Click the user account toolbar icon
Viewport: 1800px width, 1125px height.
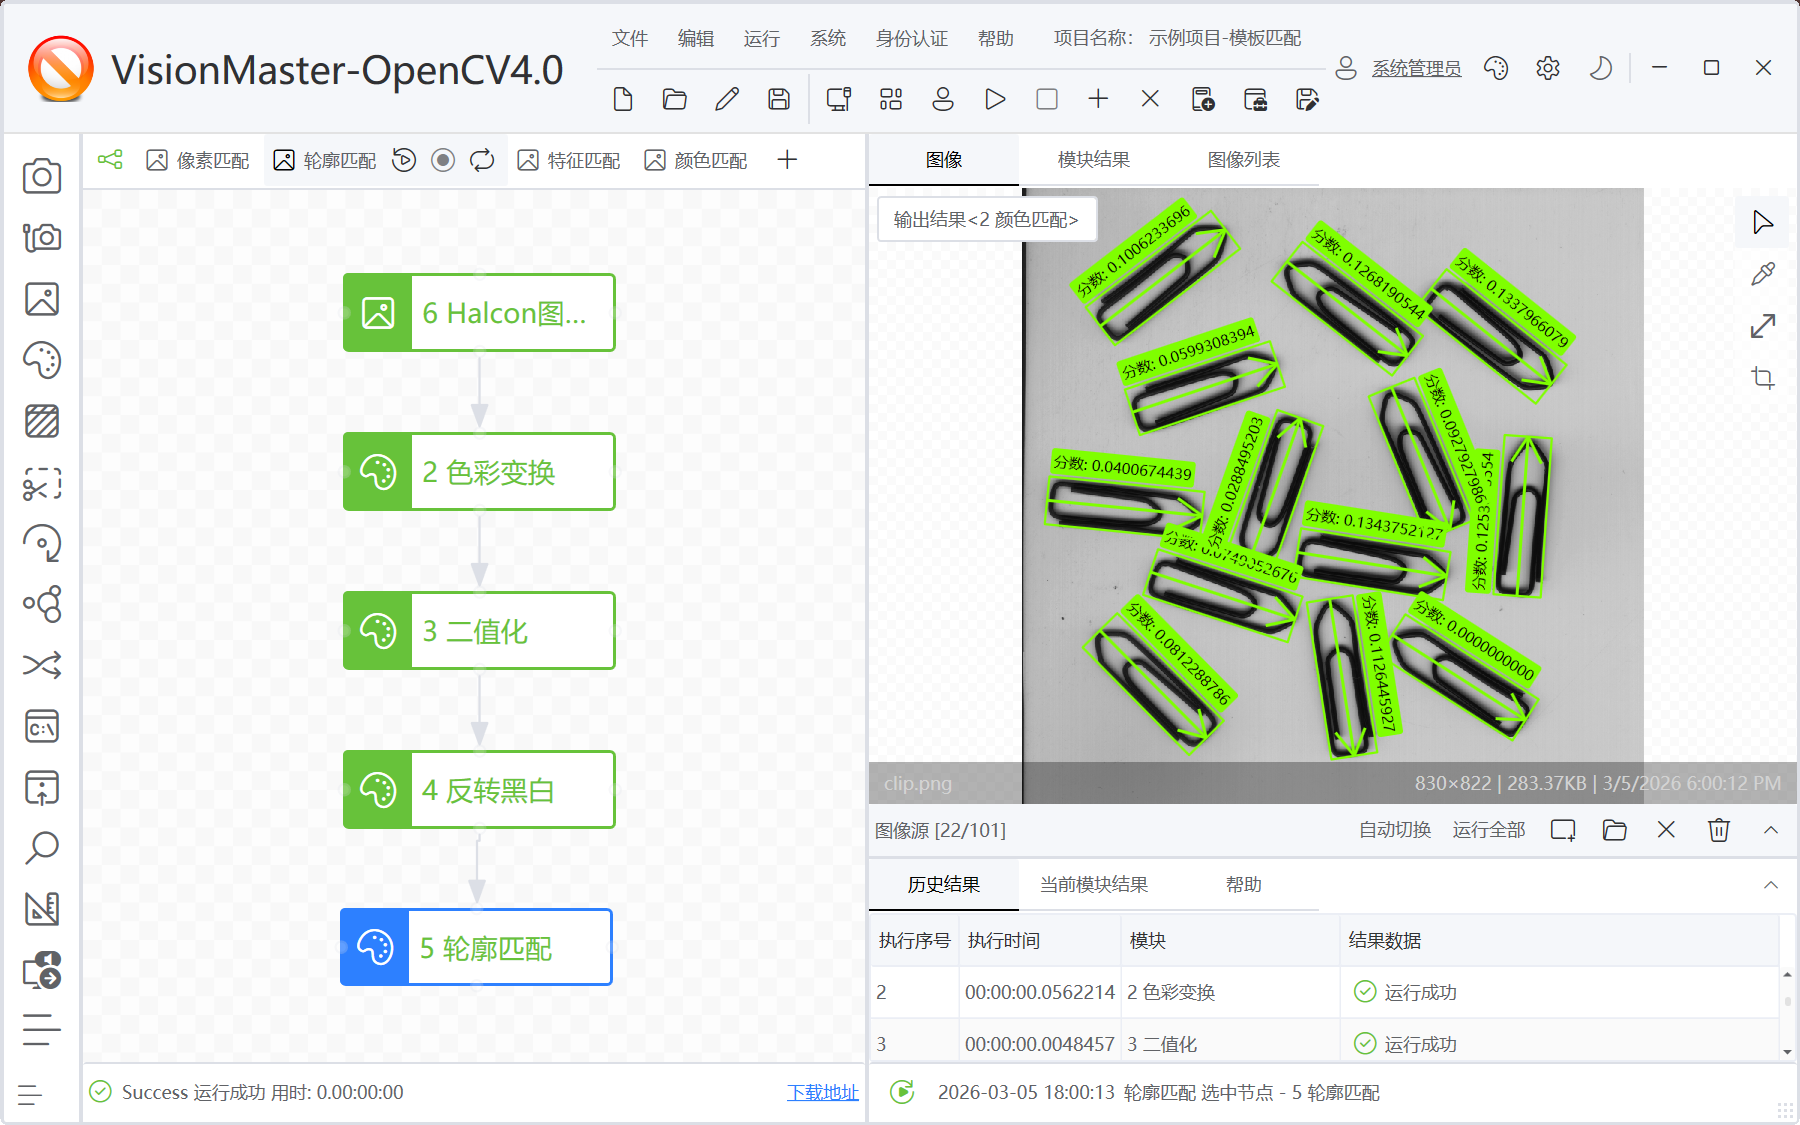click(x=943, y=99)
